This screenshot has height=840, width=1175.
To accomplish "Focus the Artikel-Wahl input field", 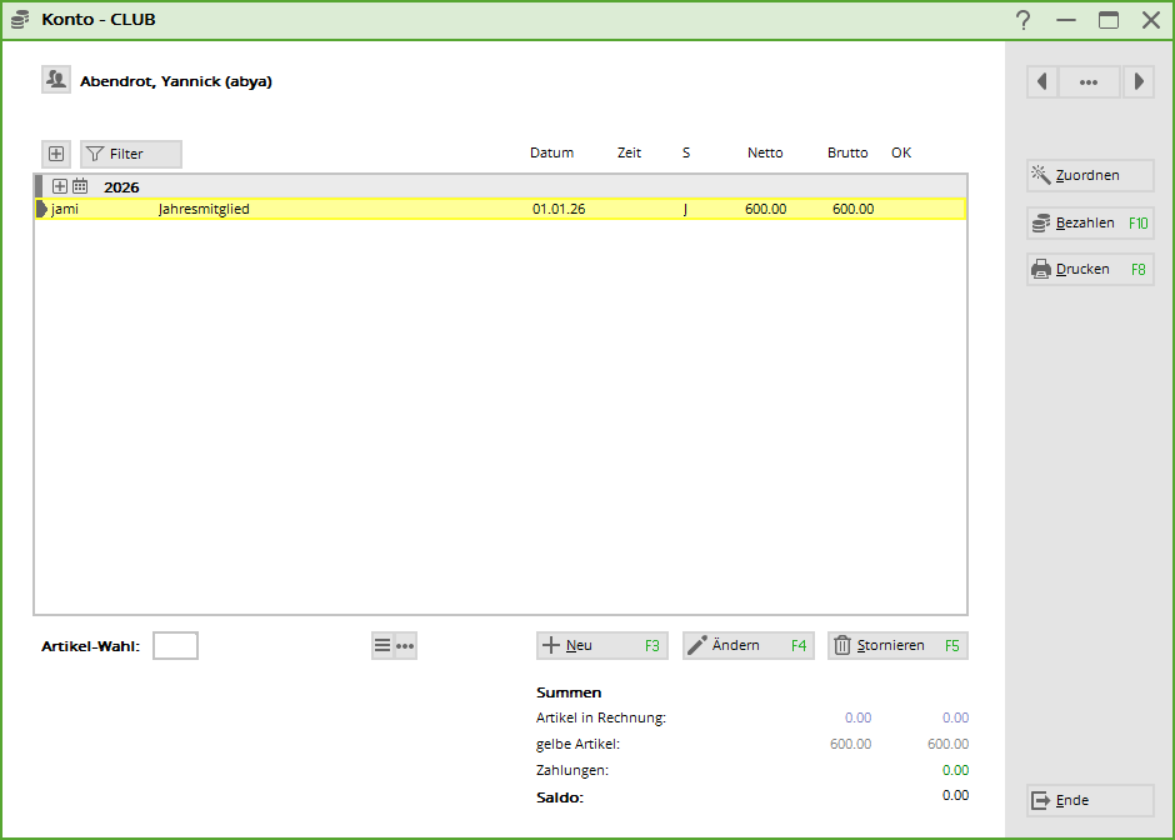I will coord(175,646).
